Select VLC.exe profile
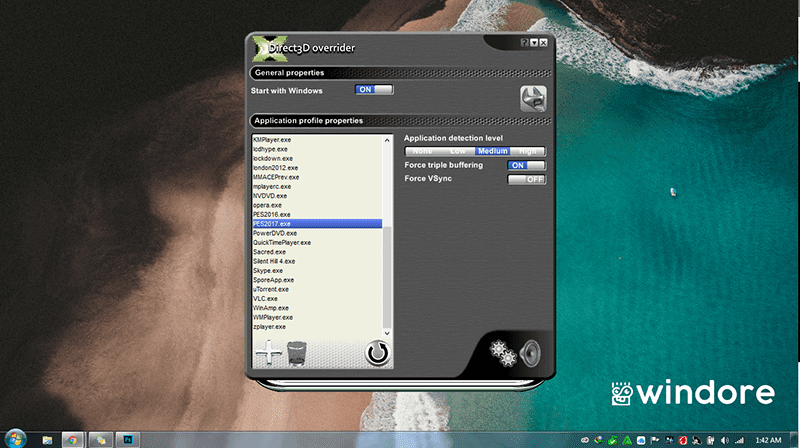Screen dimensions: 800x448 tap(317, 298)
